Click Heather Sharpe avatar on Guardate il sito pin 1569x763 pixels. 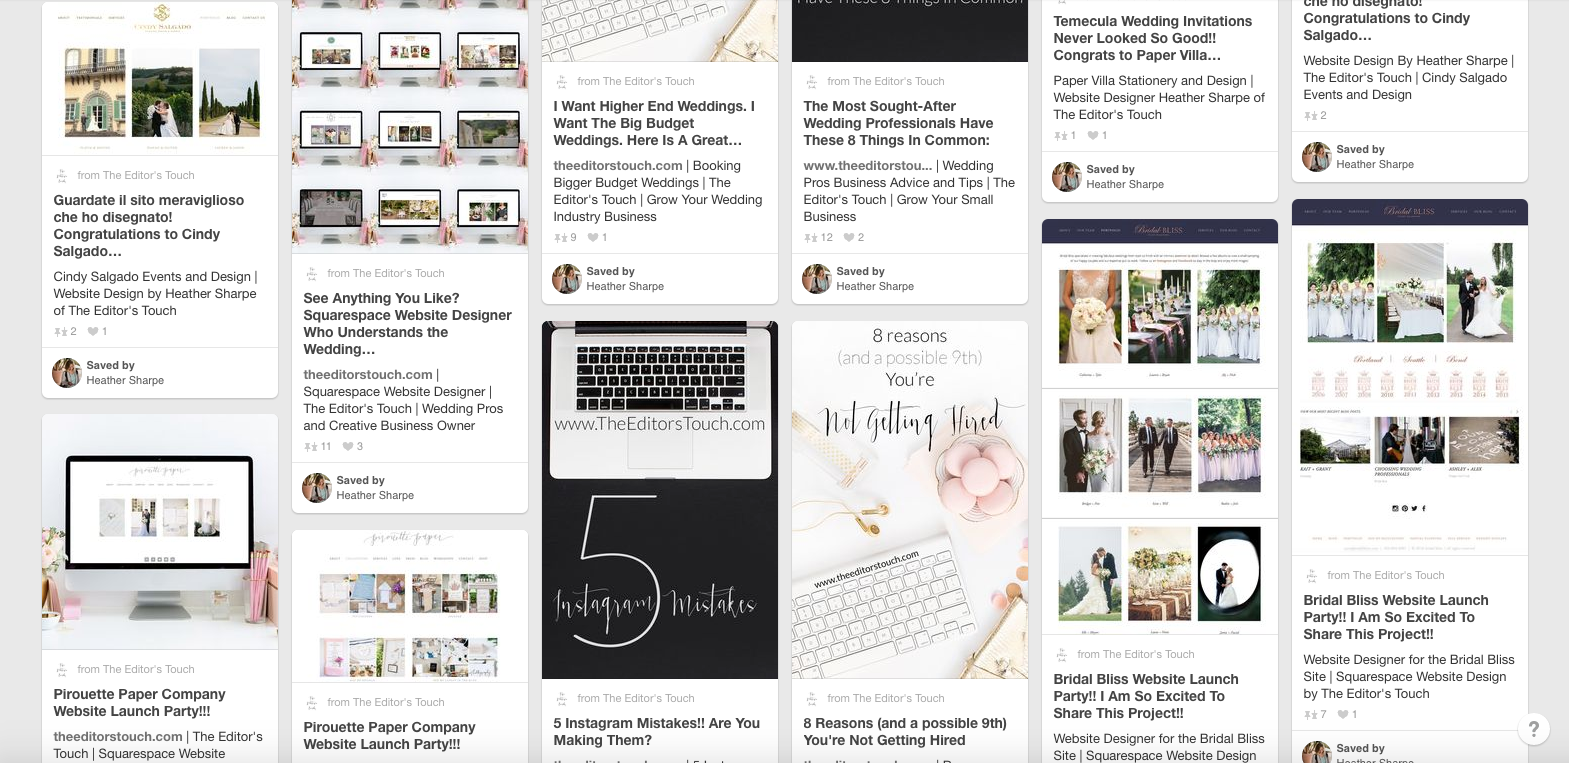click(67, 373)
